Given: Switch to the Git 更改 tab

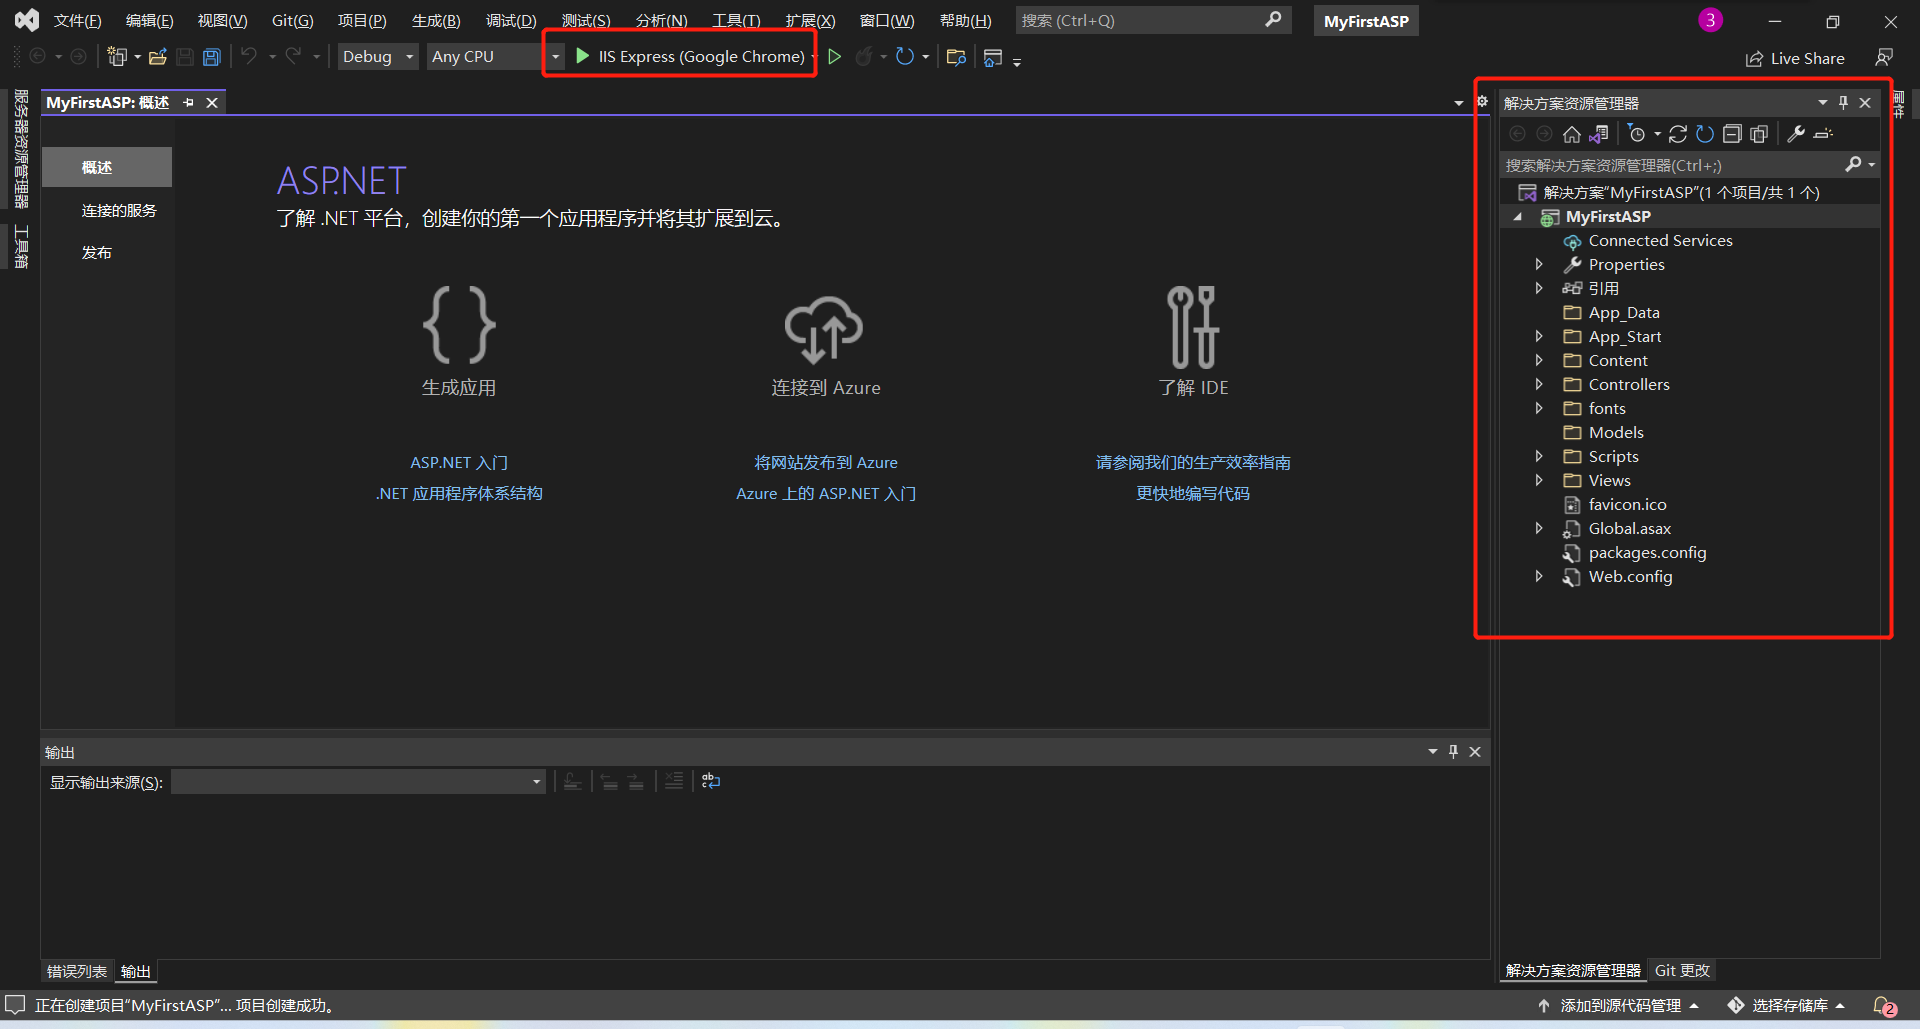Looking at the screenshot, I should pos(1682,970).
